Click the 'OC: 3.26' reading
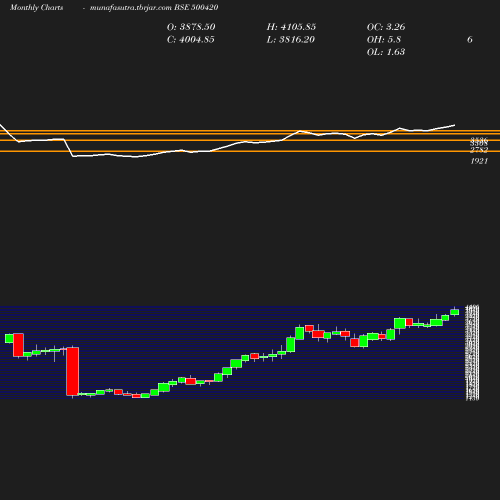 (x=386, y=27)
